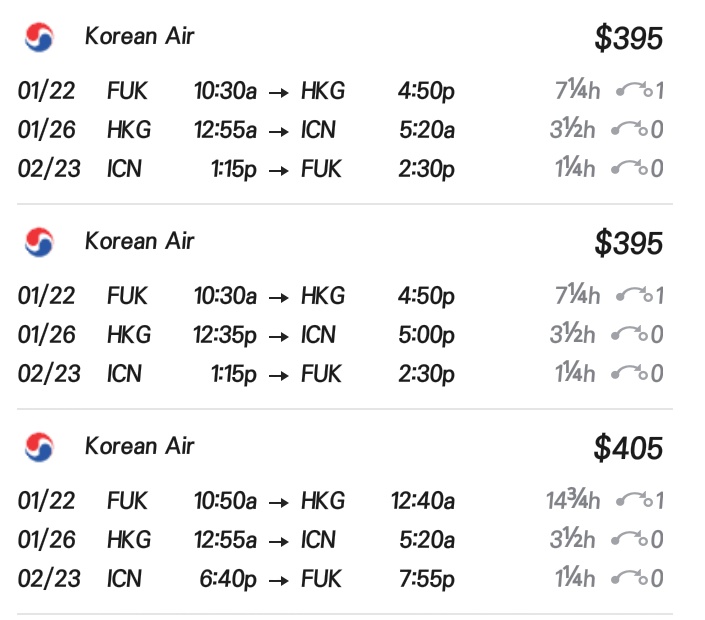Choose the second result's $395 price

click(628, 243)
